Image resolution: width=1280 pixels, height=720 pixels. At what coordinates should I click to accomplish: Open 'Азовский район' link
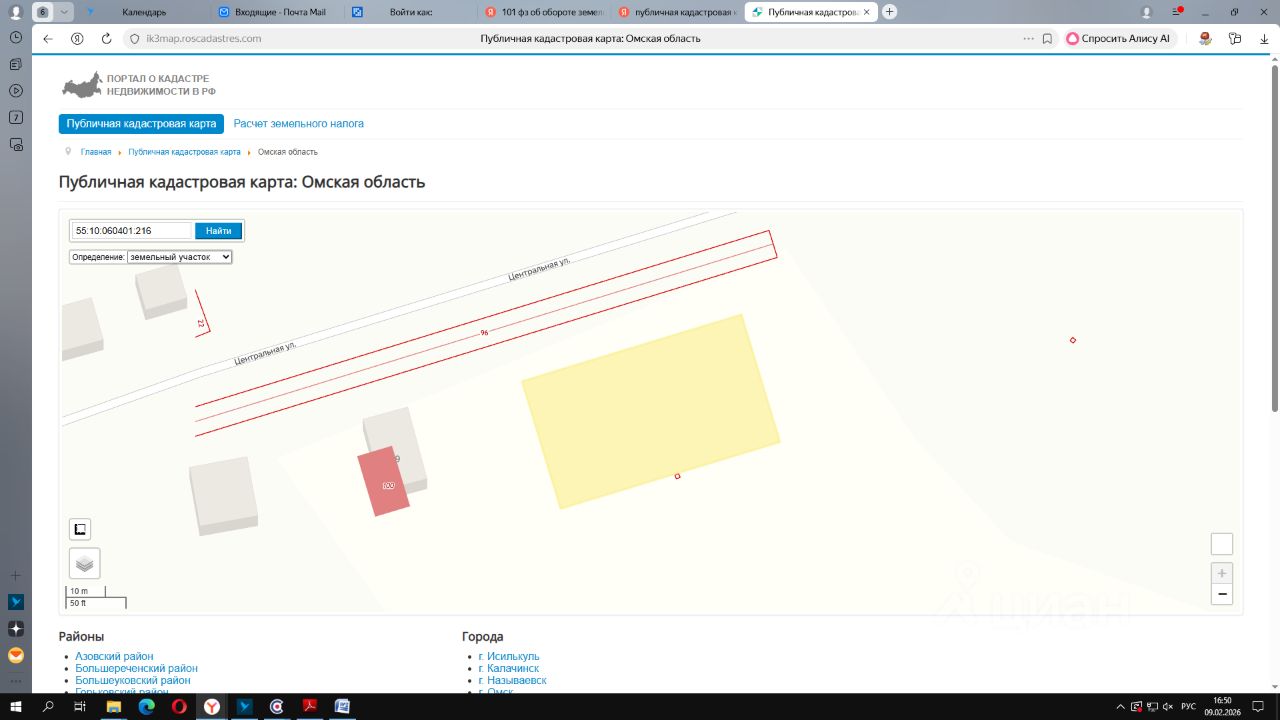[114, 656]
